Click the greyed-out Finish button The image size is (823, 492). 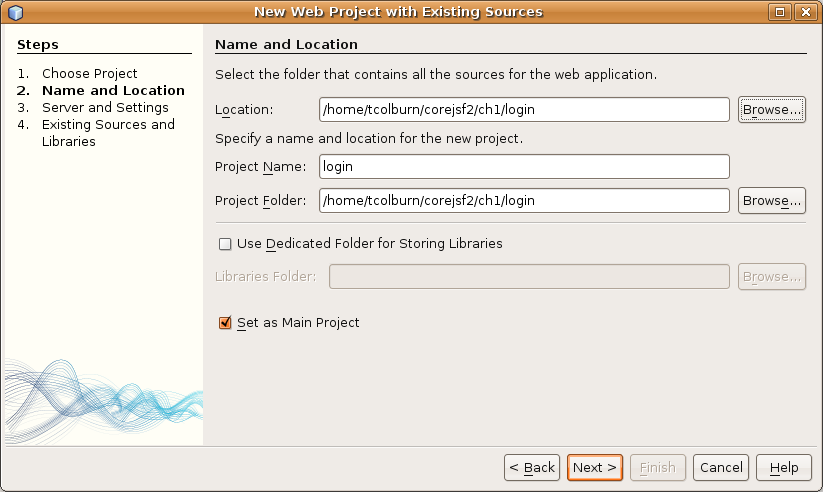point(658,467)
